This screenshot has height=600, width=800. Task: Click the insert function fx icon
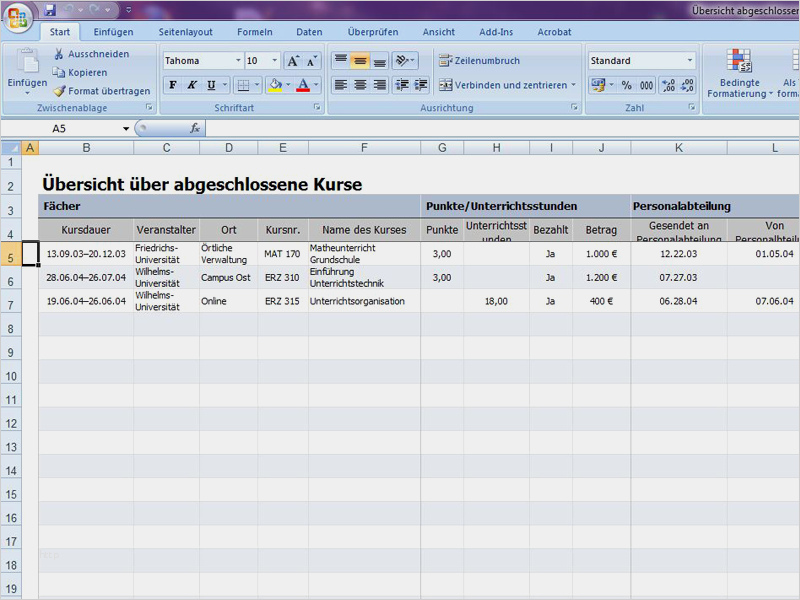tap(195, 129)
